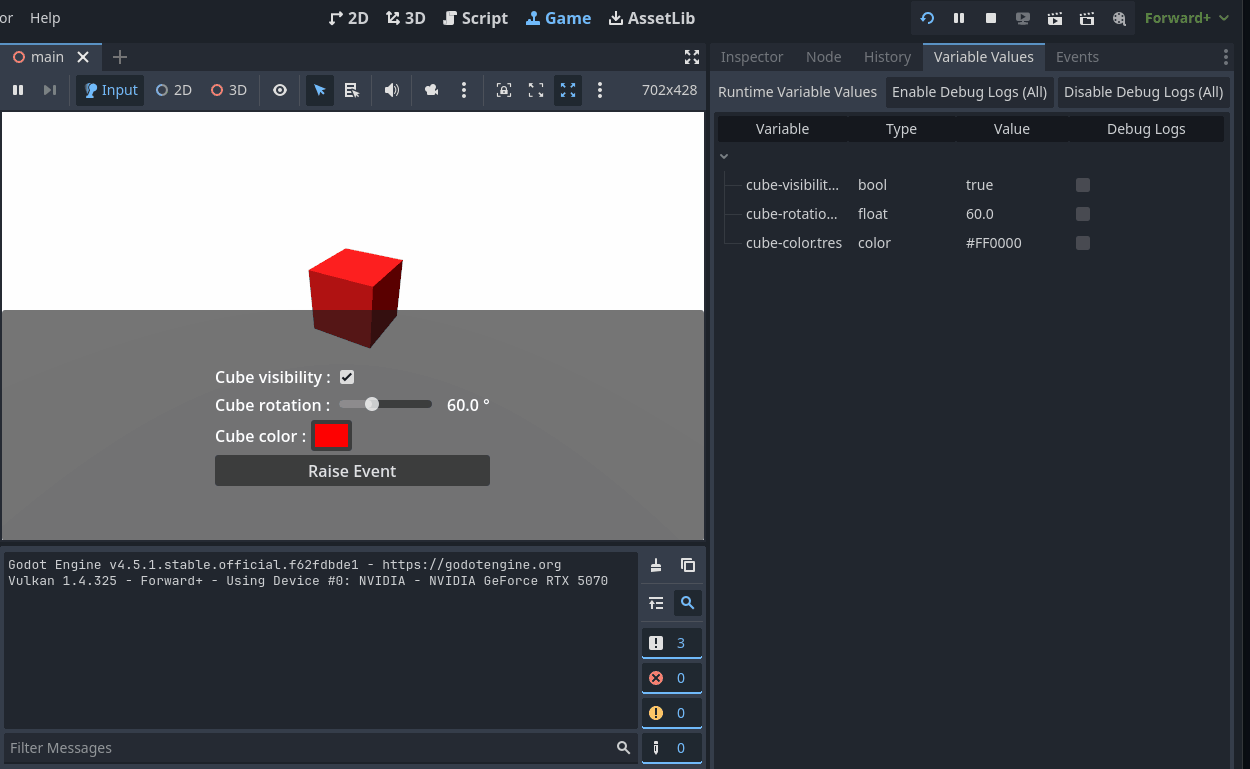
Task: Stop the running project
Action: click(x=990, y=18)
